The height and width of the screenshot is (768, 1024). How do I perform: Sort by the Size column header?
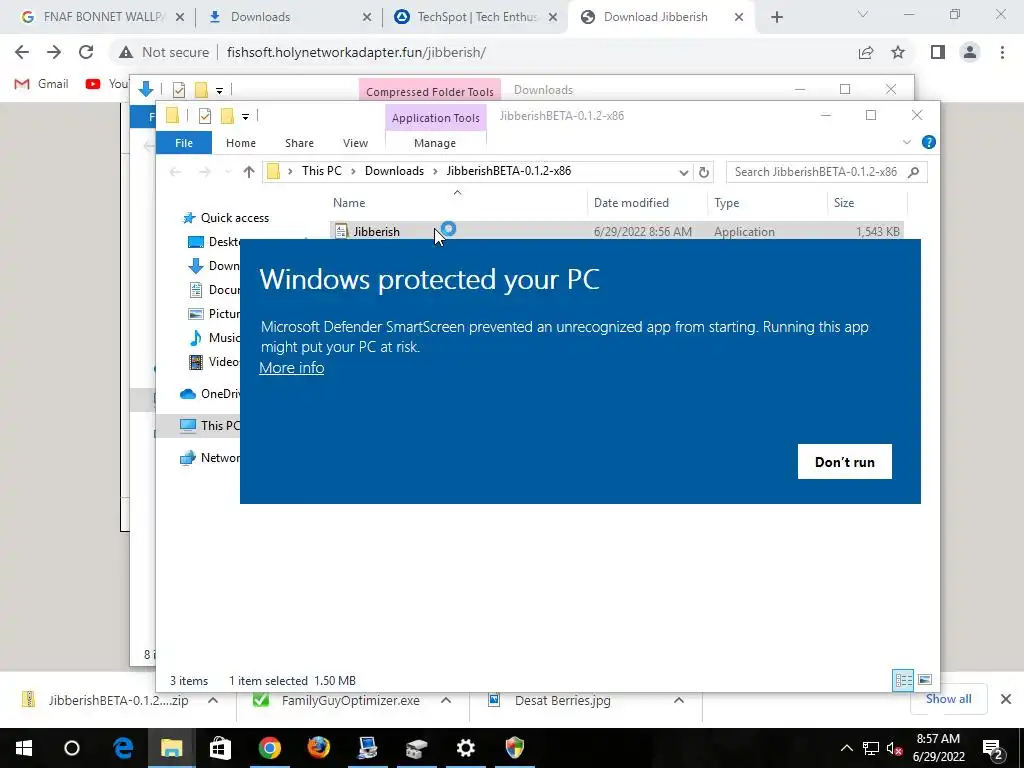[x=844, y=202]
